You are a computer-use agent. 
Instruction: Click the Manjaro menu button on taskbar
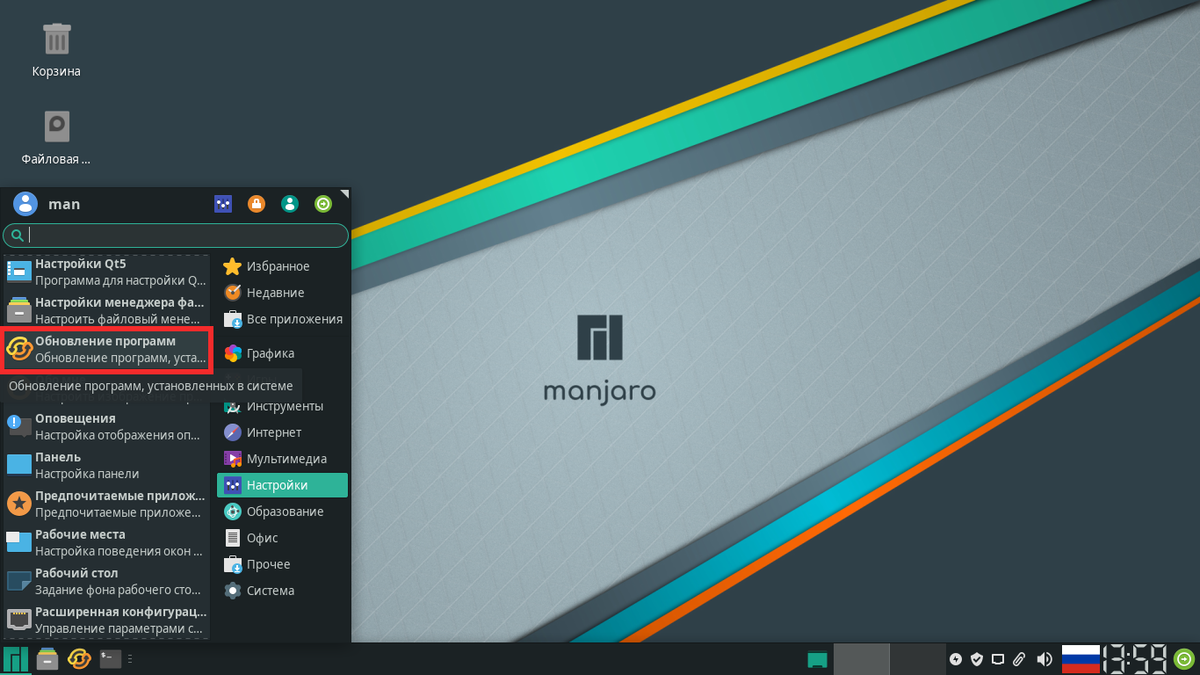click(16, 659)
